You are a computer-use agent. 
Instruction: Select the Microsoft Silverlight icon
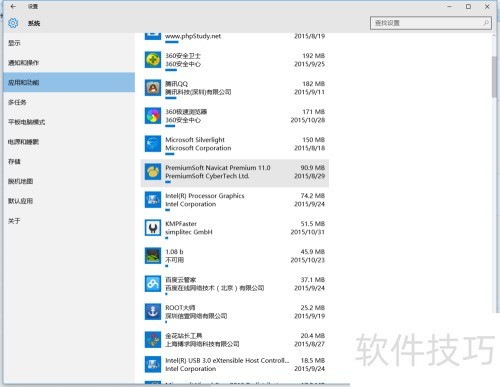pyautogui.click(x=153, y=144)
